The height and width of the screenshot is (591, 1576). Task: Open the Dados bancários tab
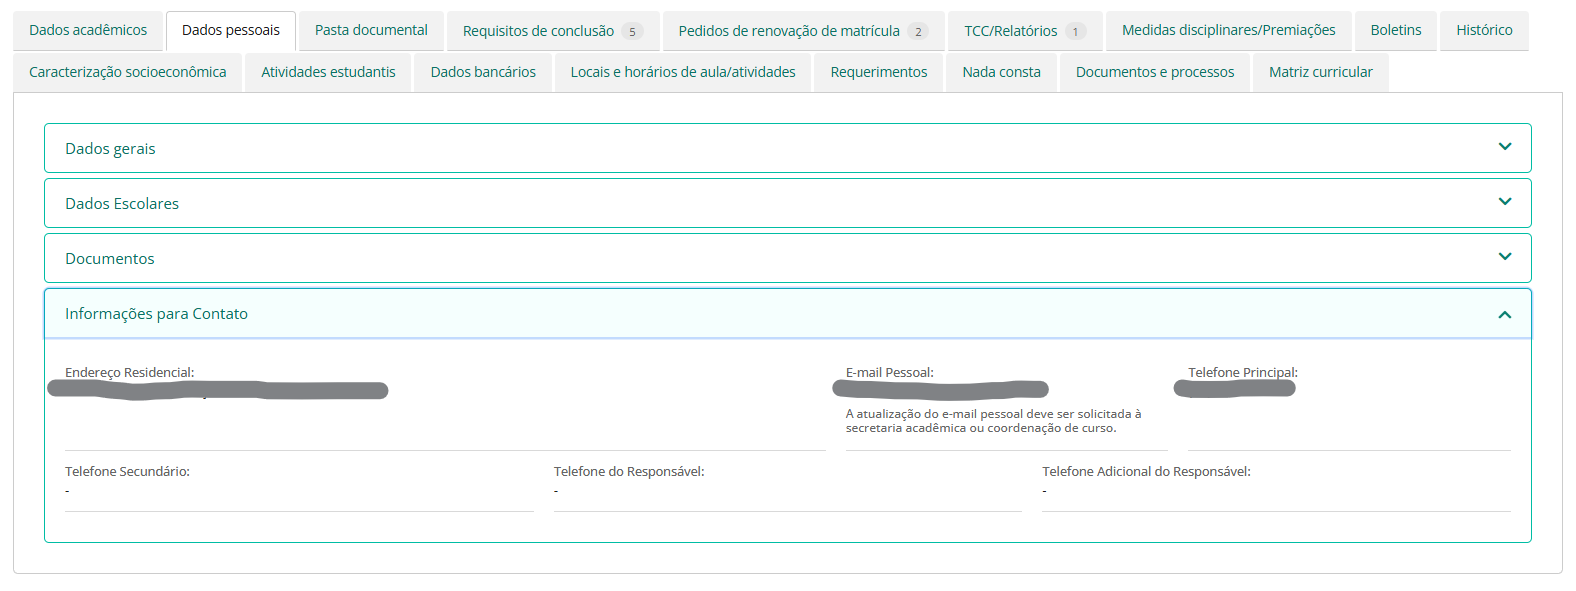[483, 72]
